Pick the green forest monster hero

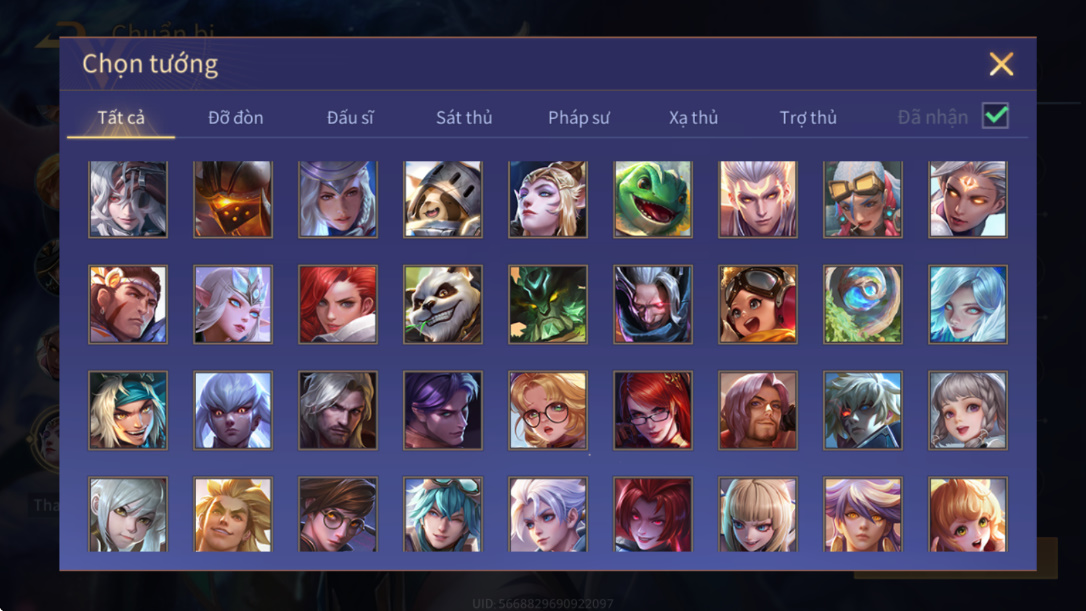548,305
